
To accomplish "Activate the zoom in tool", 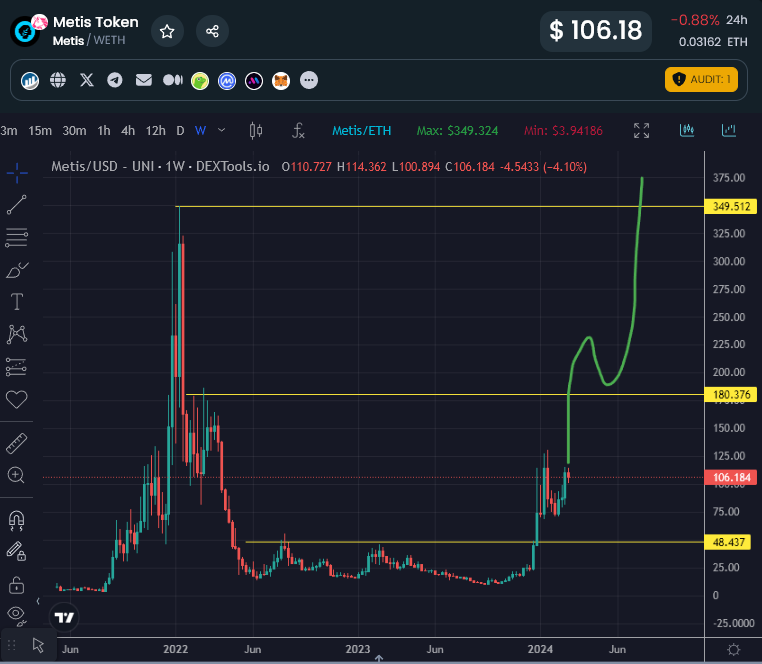I will click(16, 475).
